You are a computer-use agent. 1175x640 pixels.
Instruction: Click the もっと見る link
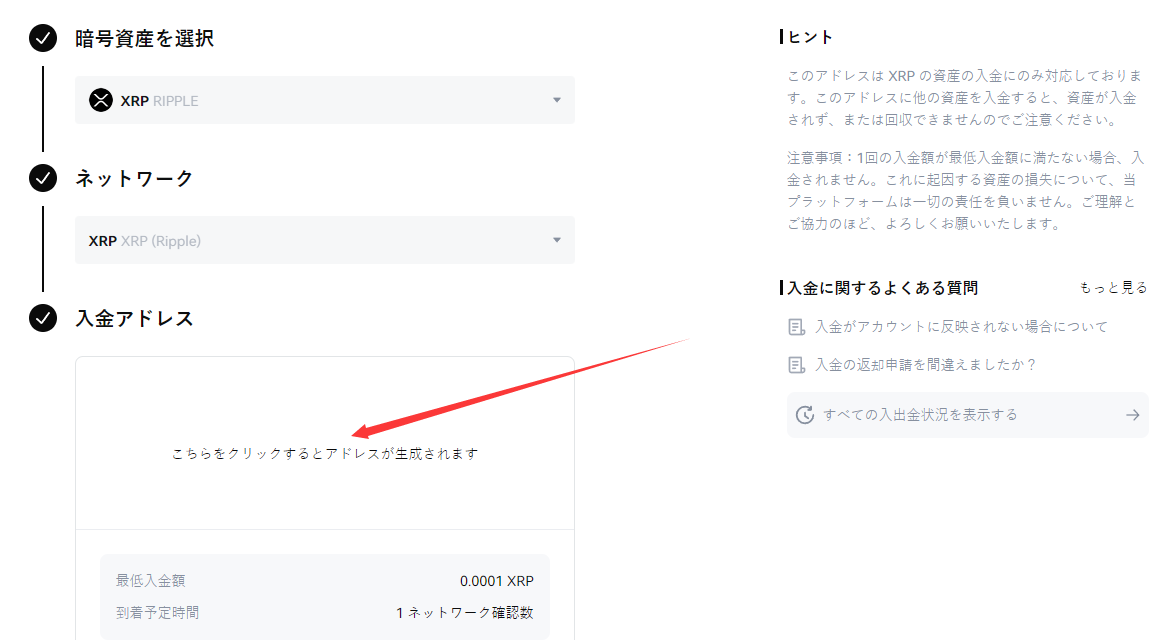(x=1113, y=288)
